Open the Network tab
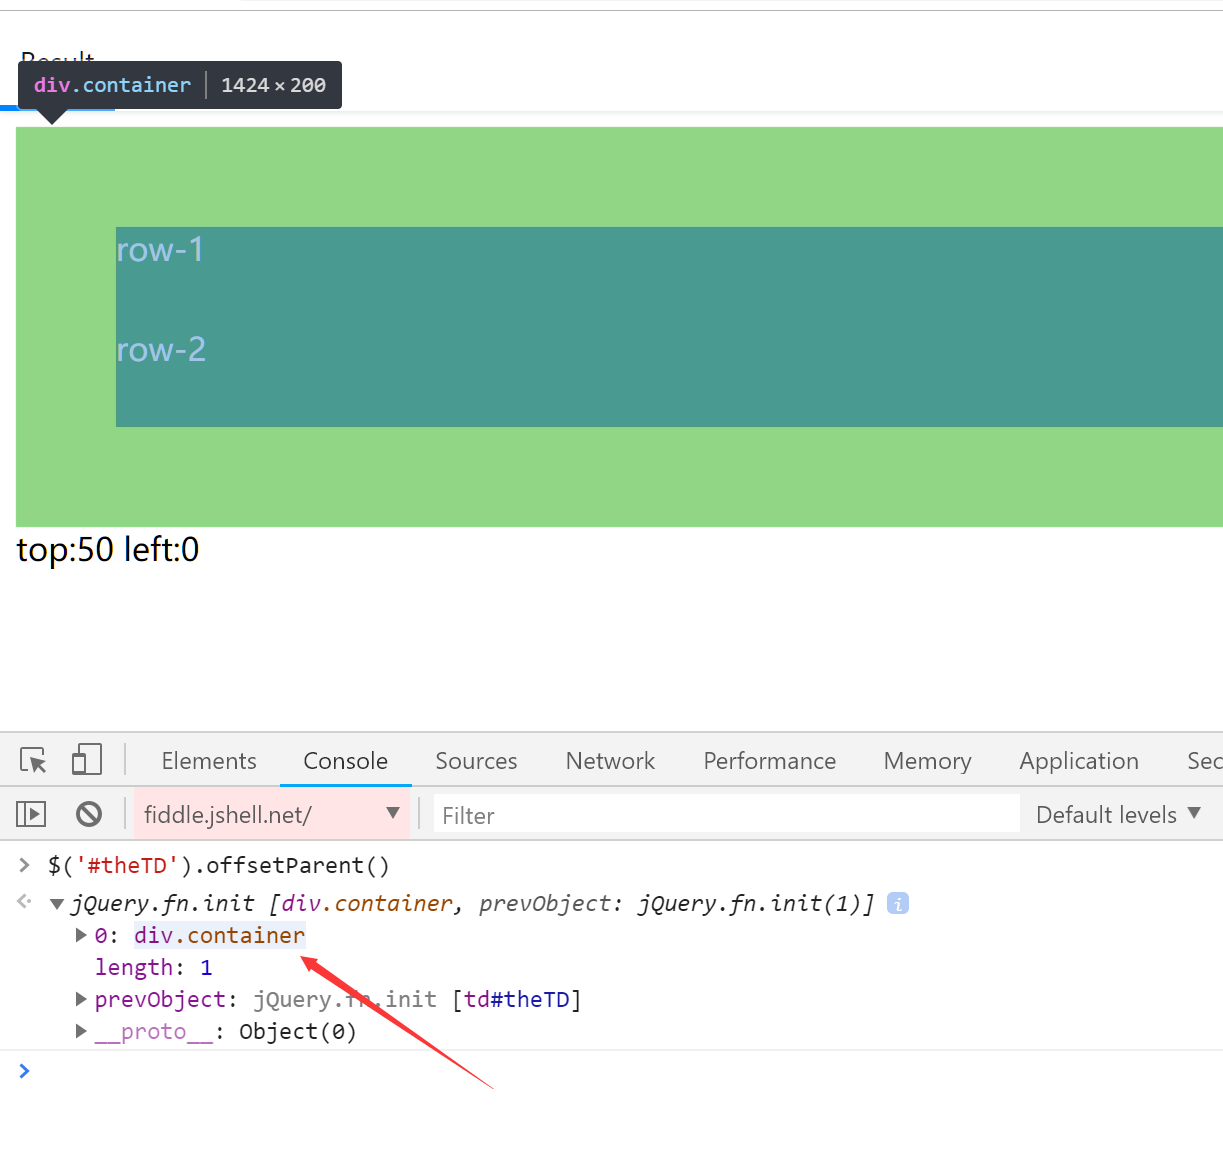The image size is (1223, 1171). [610, 761]
